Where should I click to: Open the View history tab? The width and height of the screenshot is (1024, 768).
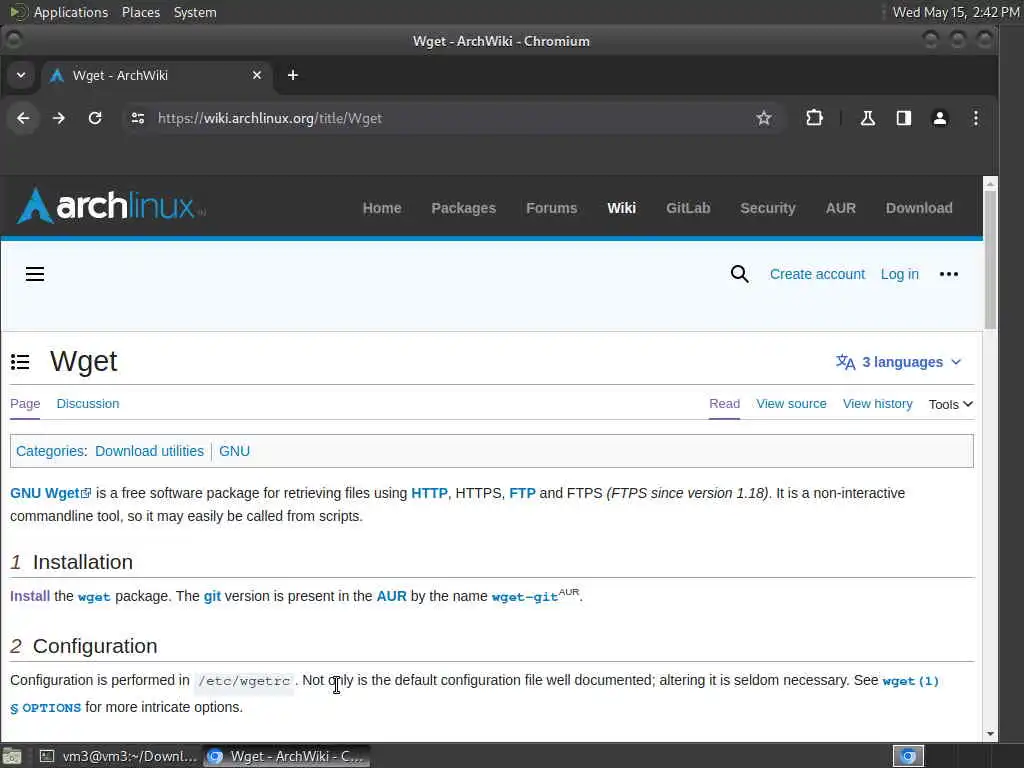pos(877,404)
